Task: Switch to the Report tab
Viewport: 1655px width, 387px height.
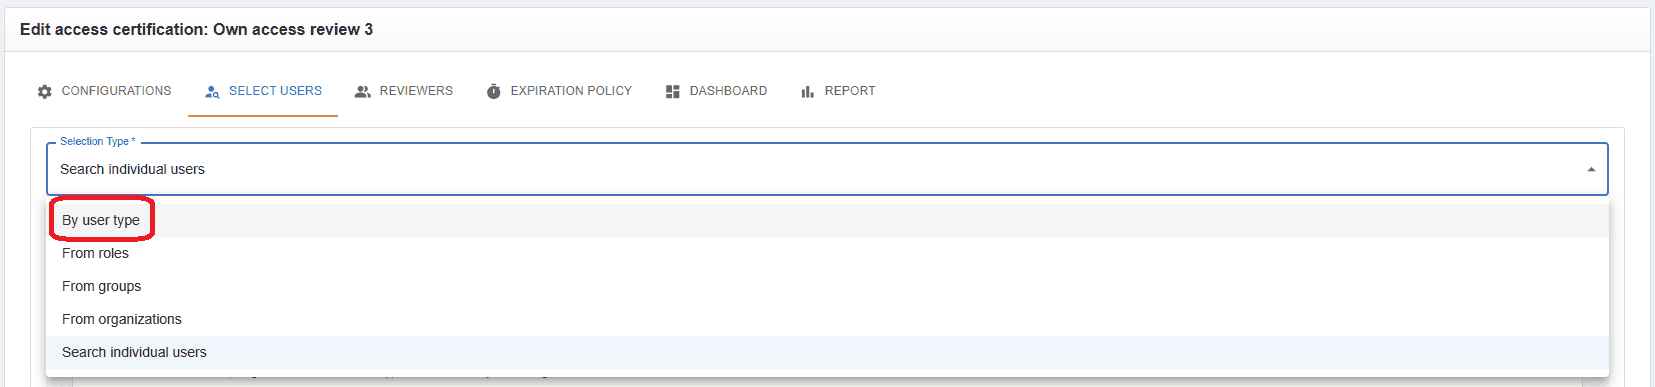Action: [838, 91]
